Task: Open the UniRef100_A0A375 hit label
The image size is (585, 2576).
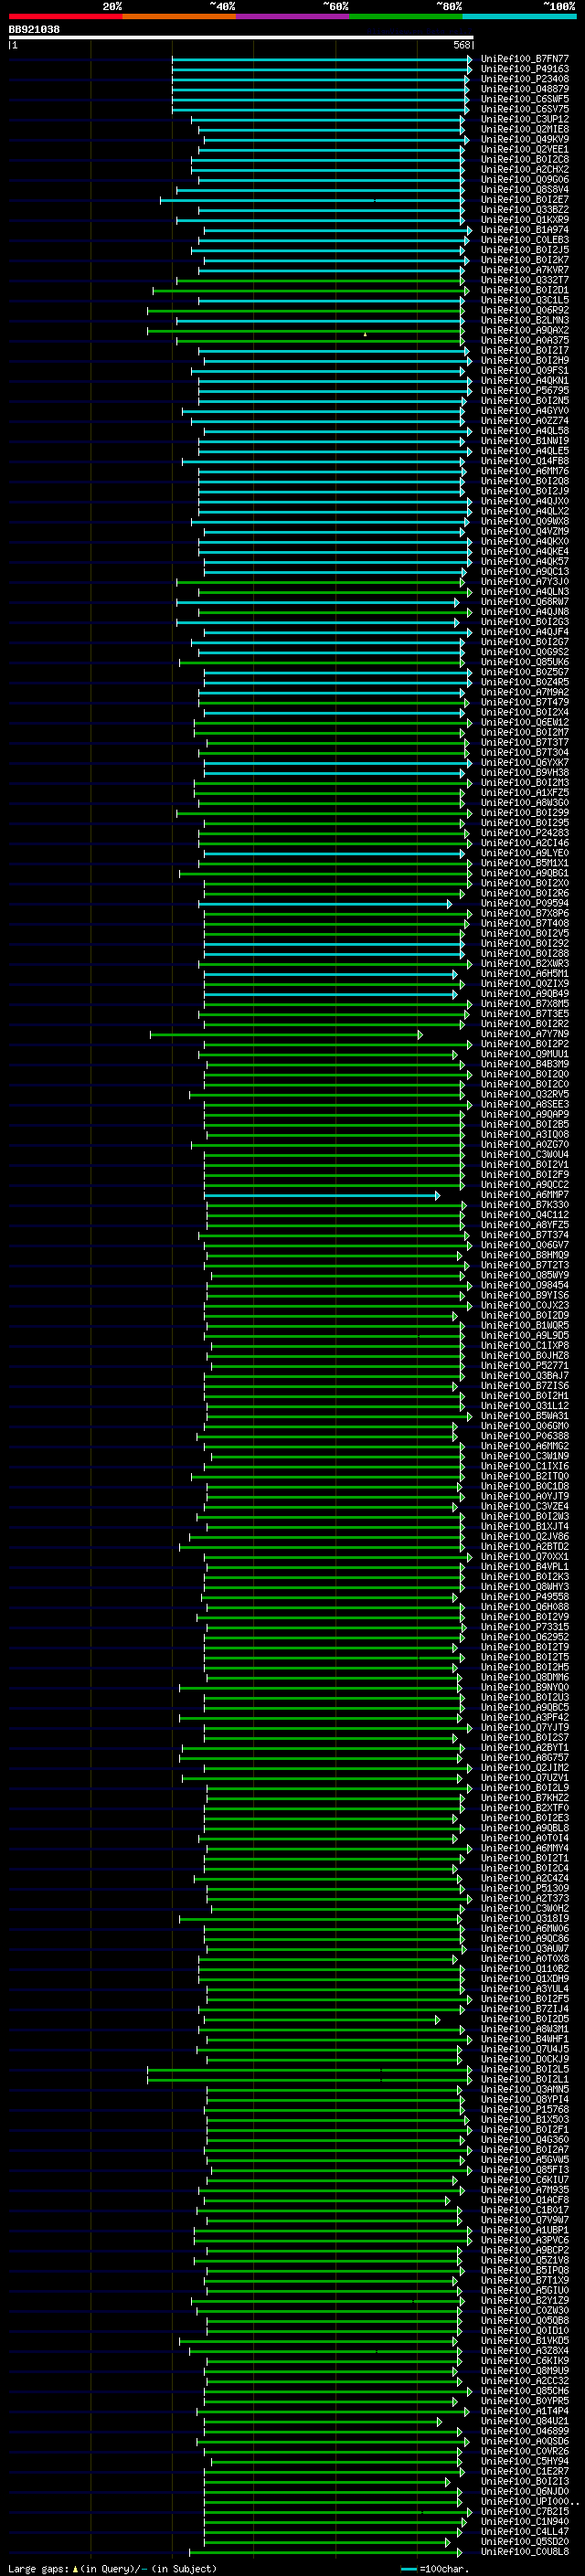Action: (525, 340)
